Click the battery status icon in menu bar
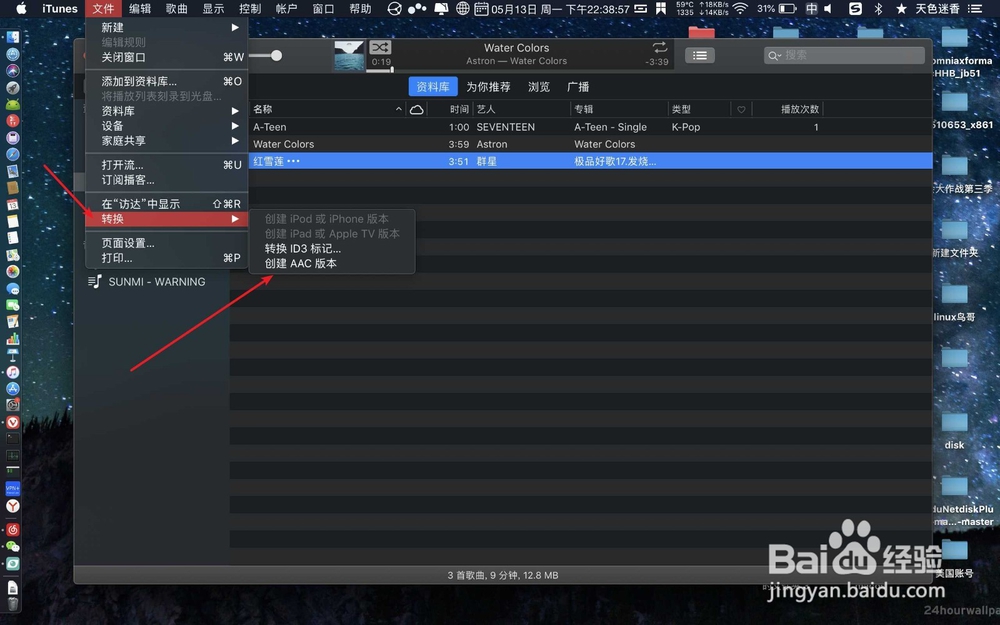This screenshot has height=625, width=1000. pos(788,8)
